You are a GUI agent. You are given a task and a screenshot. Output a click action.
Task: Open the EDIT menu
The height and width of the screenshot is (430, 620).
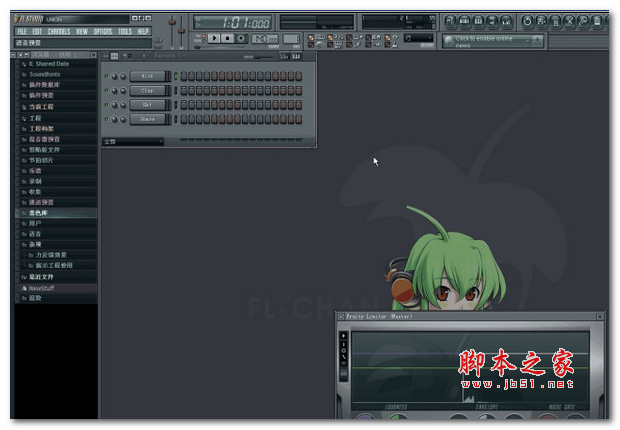tap(37, 31)
